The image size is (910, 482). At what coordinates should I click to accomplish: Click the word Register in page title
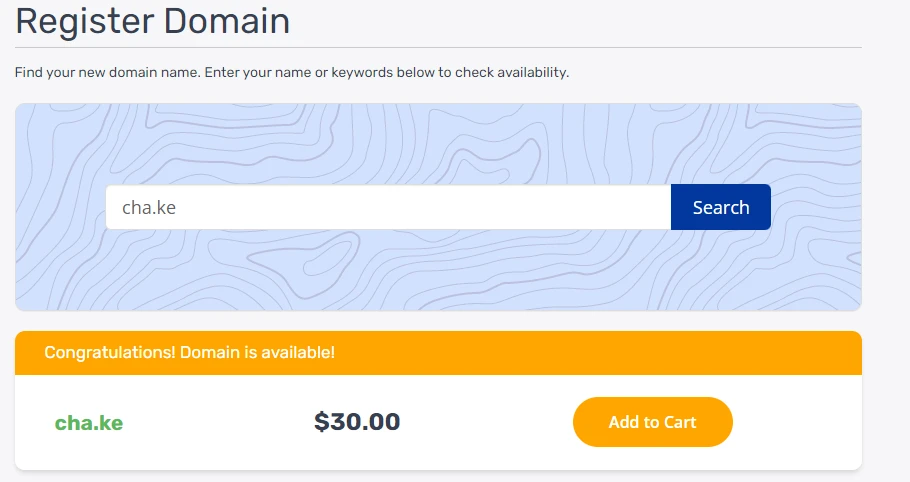pyautogui.click(x=83, y=21)
